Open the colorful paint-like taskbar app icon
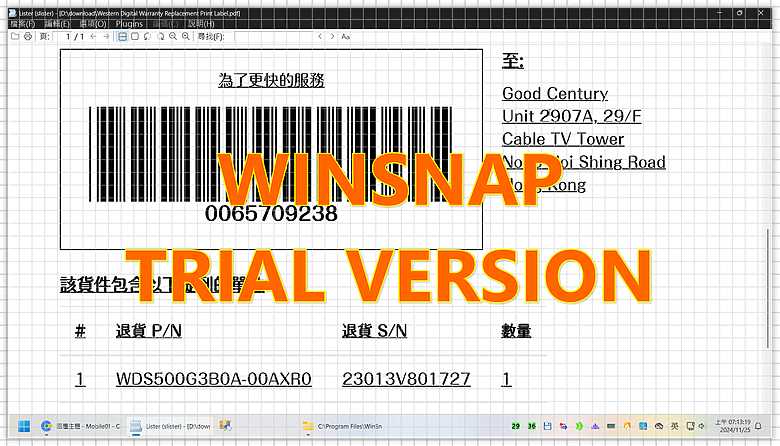Screen dimensions: 780x446 225,426
